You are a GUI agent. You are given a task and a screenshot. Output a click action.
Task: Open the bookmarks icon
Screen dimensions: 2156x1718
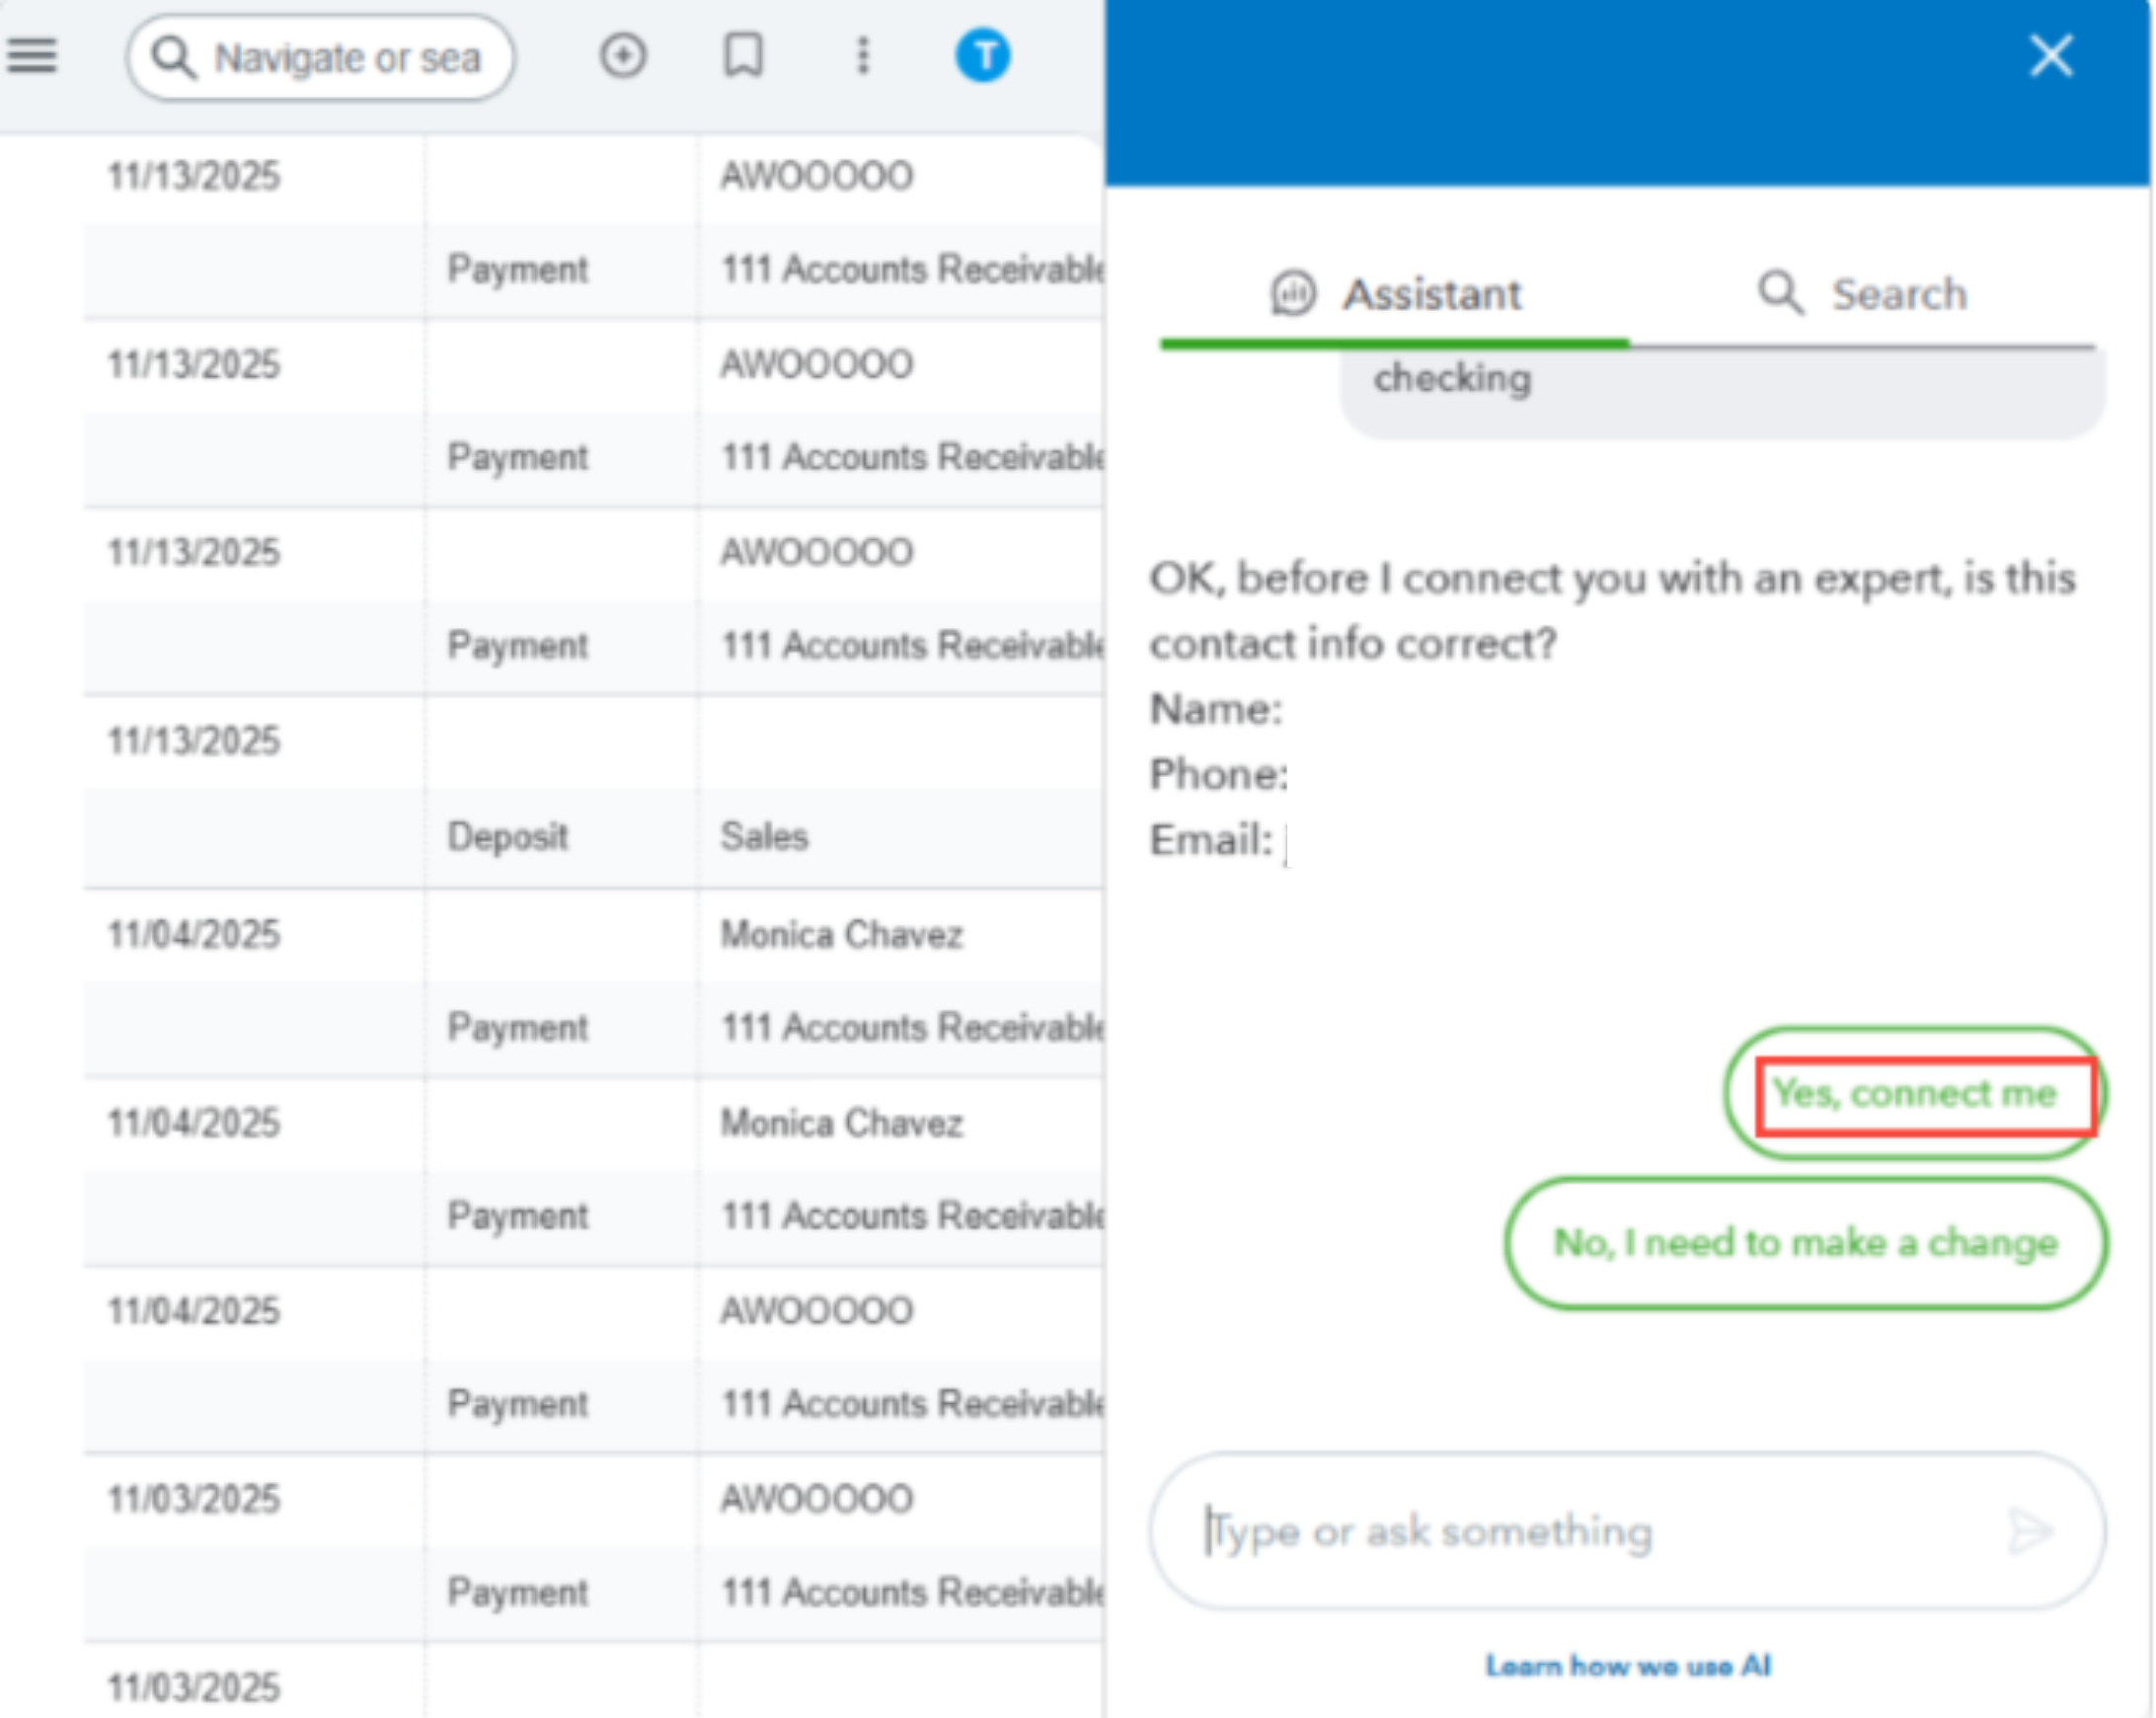click(x=743, y=56)
